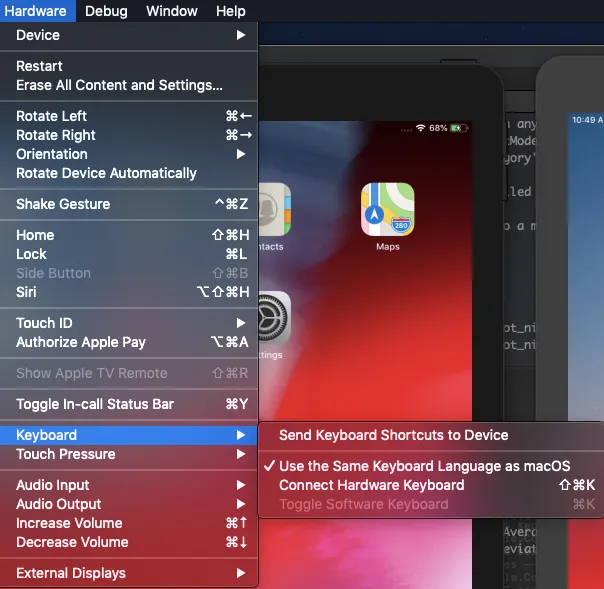Toggle Rotate Device Automatically
604x589 pixels.
coord(129,173)
